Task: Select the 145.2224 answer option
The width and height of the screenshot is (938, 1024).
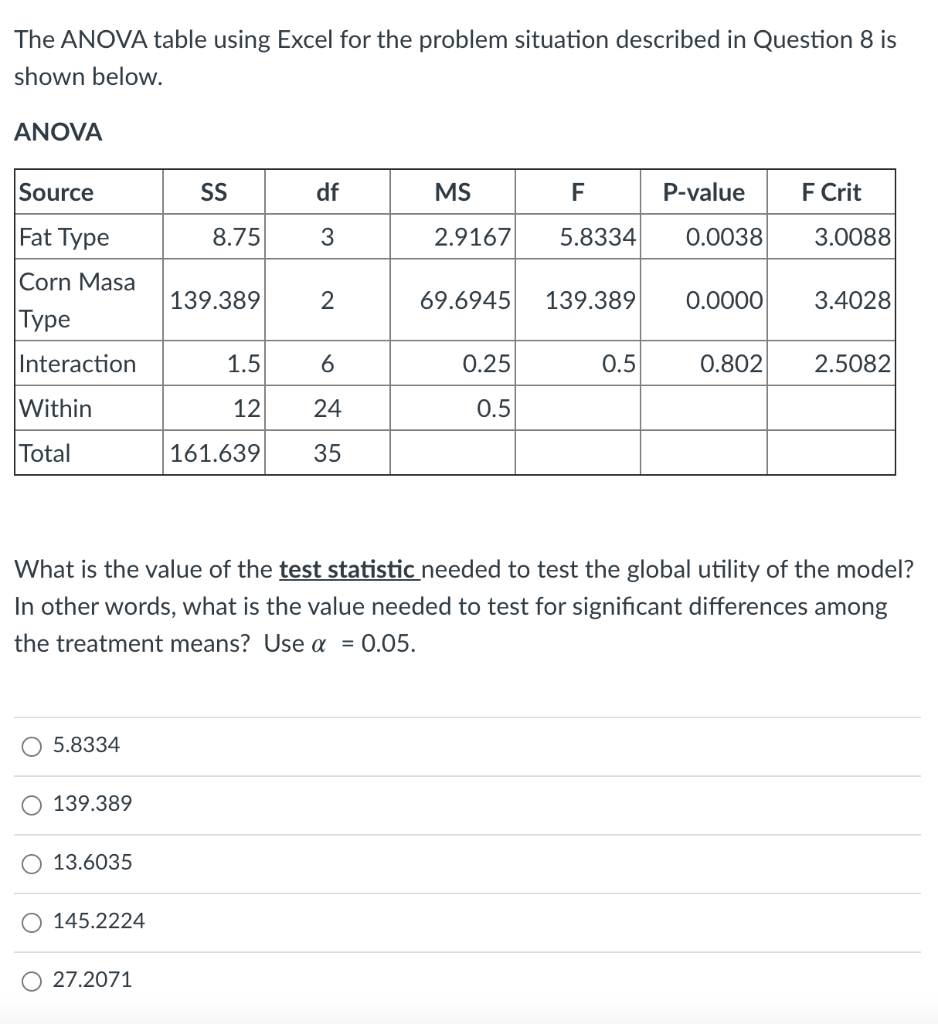Action: (33, 922)
